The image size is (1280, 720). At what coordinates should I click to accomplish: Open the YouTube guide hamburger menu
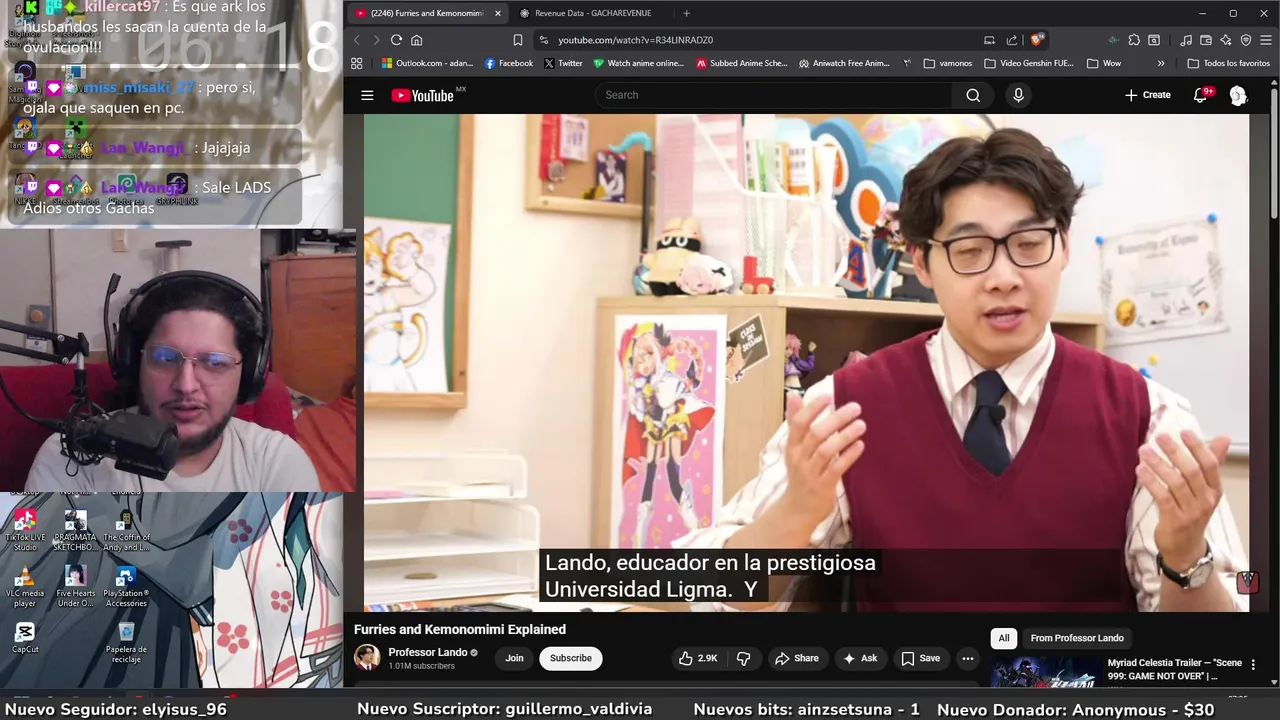click(x=367, y=95)
